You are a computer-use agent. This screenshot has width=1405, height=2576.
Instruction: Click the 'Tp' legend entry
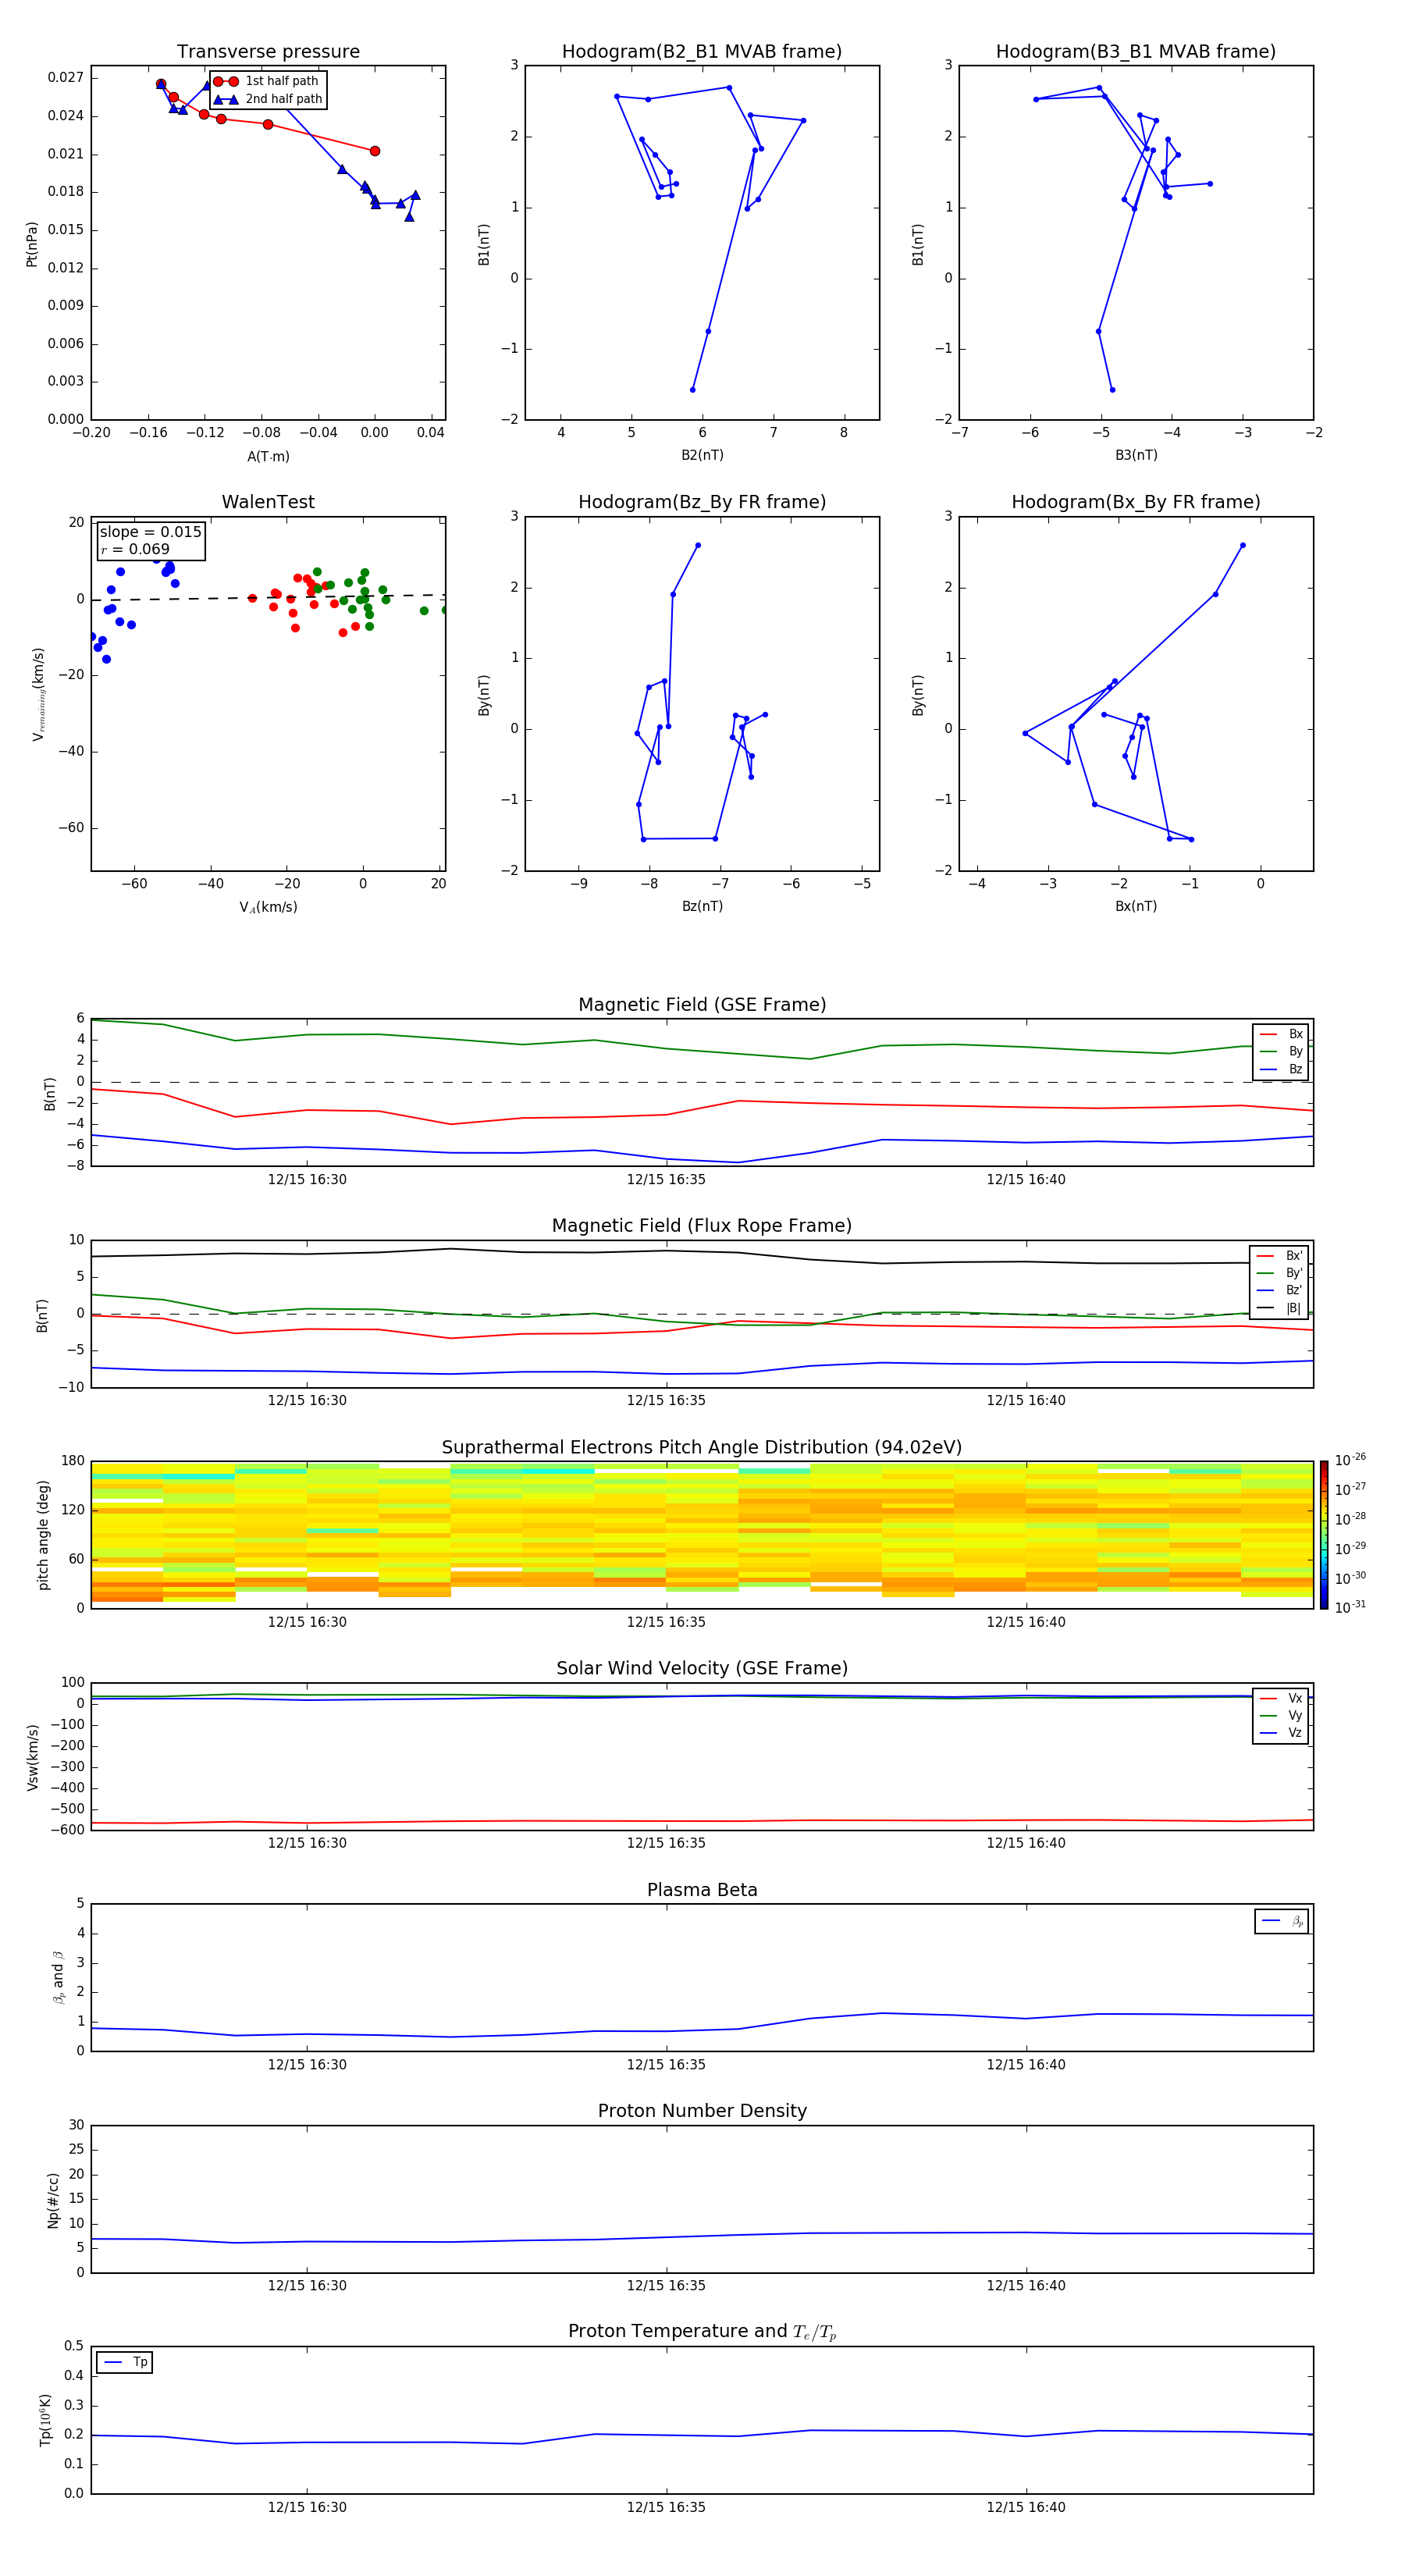click(125, 2362)
